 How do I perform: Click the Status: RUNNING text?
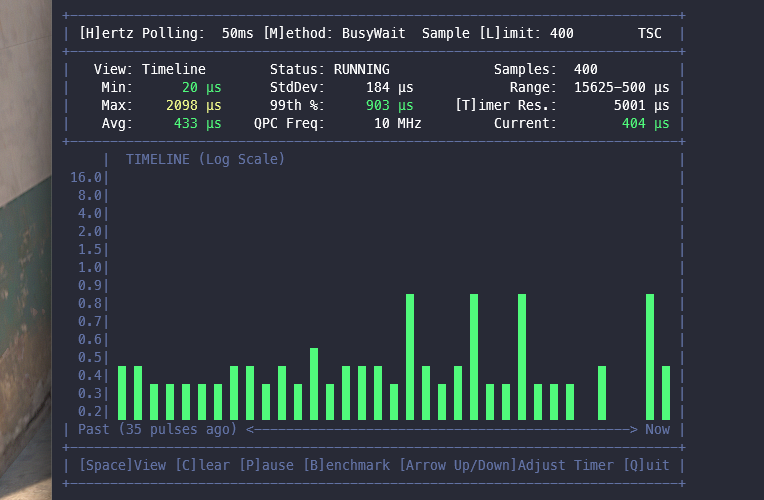330,69
